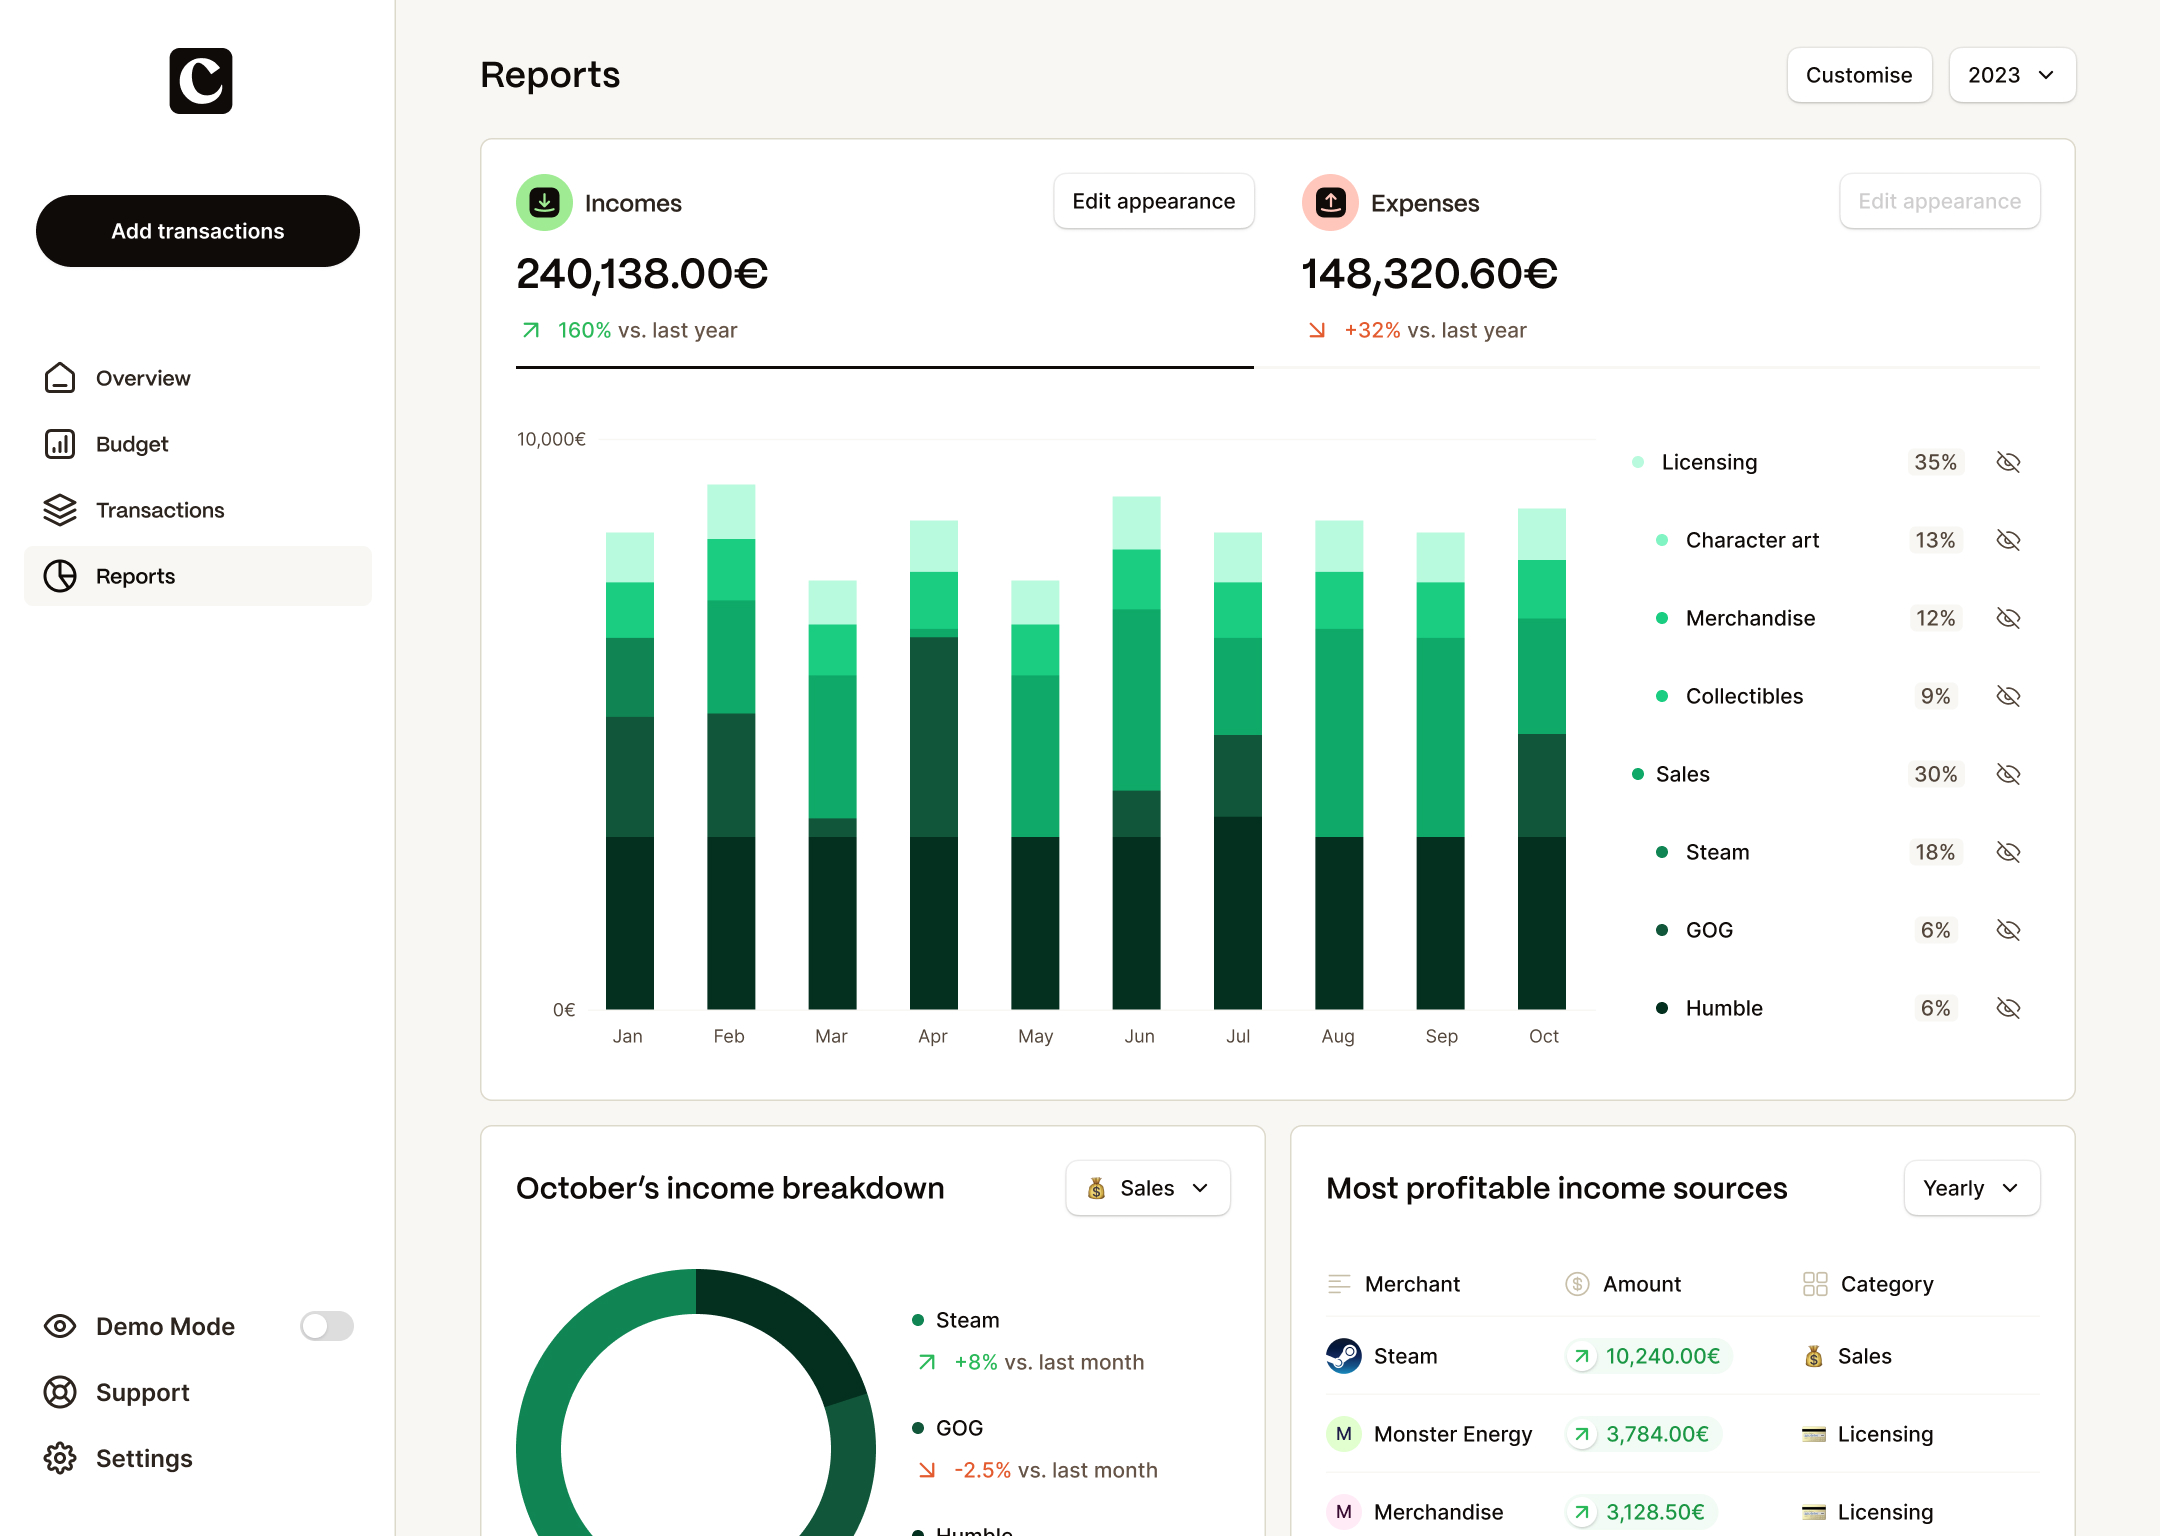Image resolution: width=2160 pixels, height=1536 pixels.
Task: Click the Expenses upload icon
Action: (1330, 203)
